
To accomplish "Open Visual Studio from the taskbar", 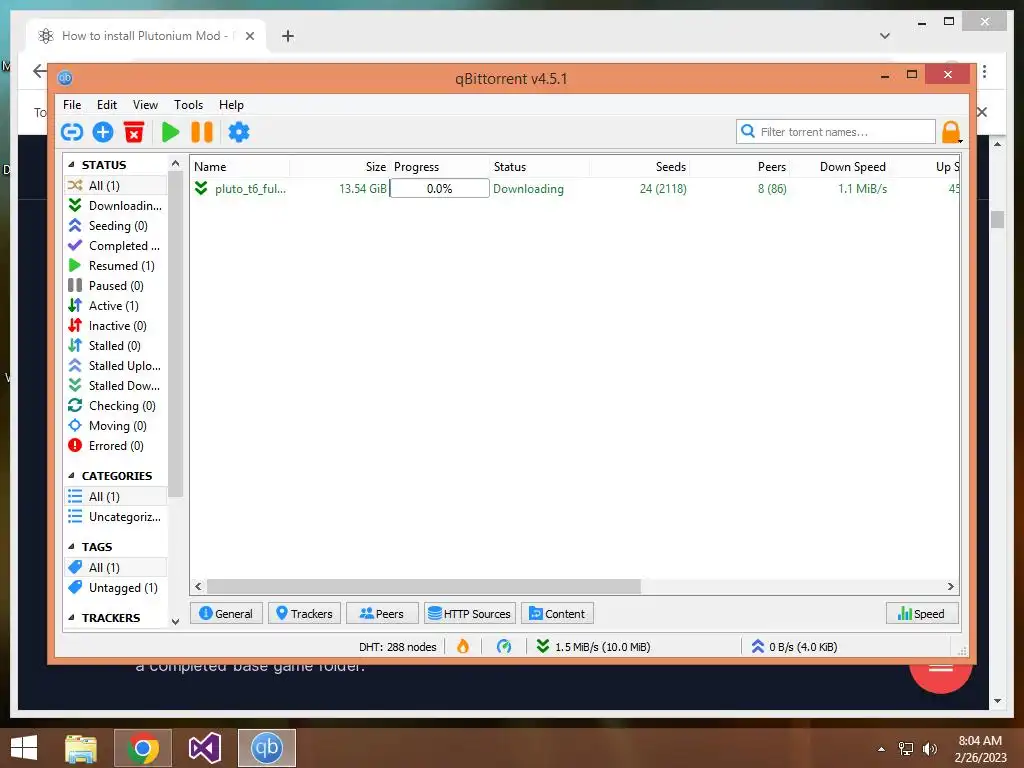I will coord(204,748).
